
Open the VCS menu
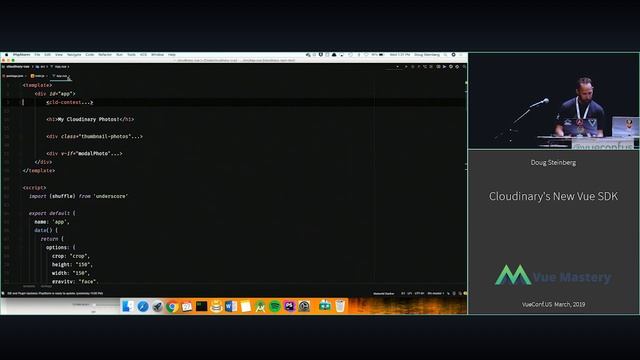point(143,55)
